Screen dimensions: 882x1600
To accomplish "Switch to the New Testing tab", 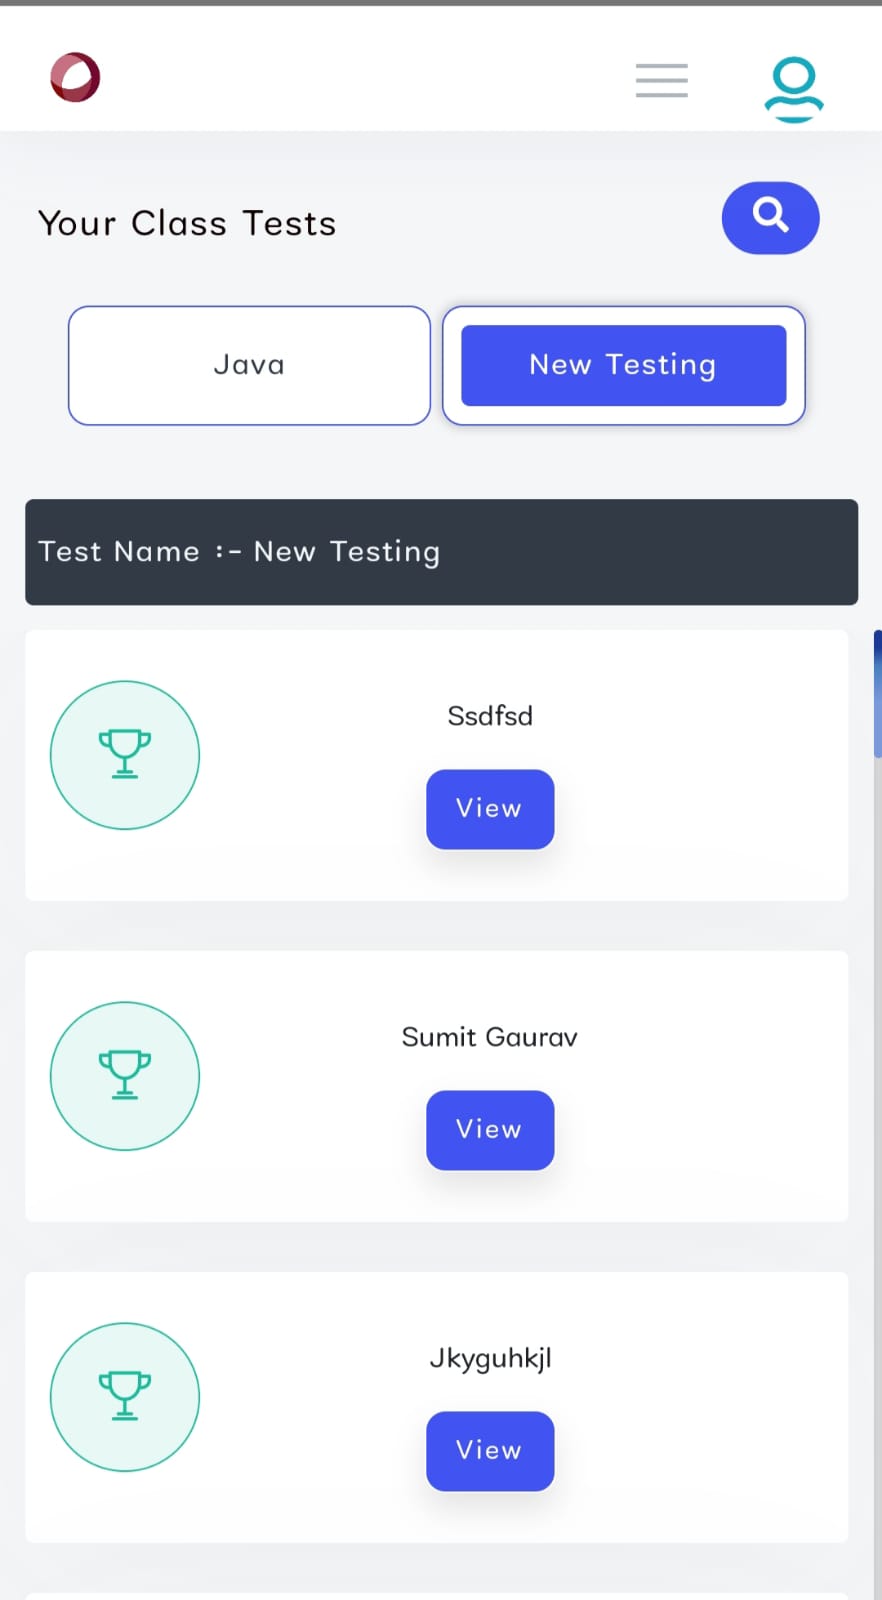I will 622,365.
